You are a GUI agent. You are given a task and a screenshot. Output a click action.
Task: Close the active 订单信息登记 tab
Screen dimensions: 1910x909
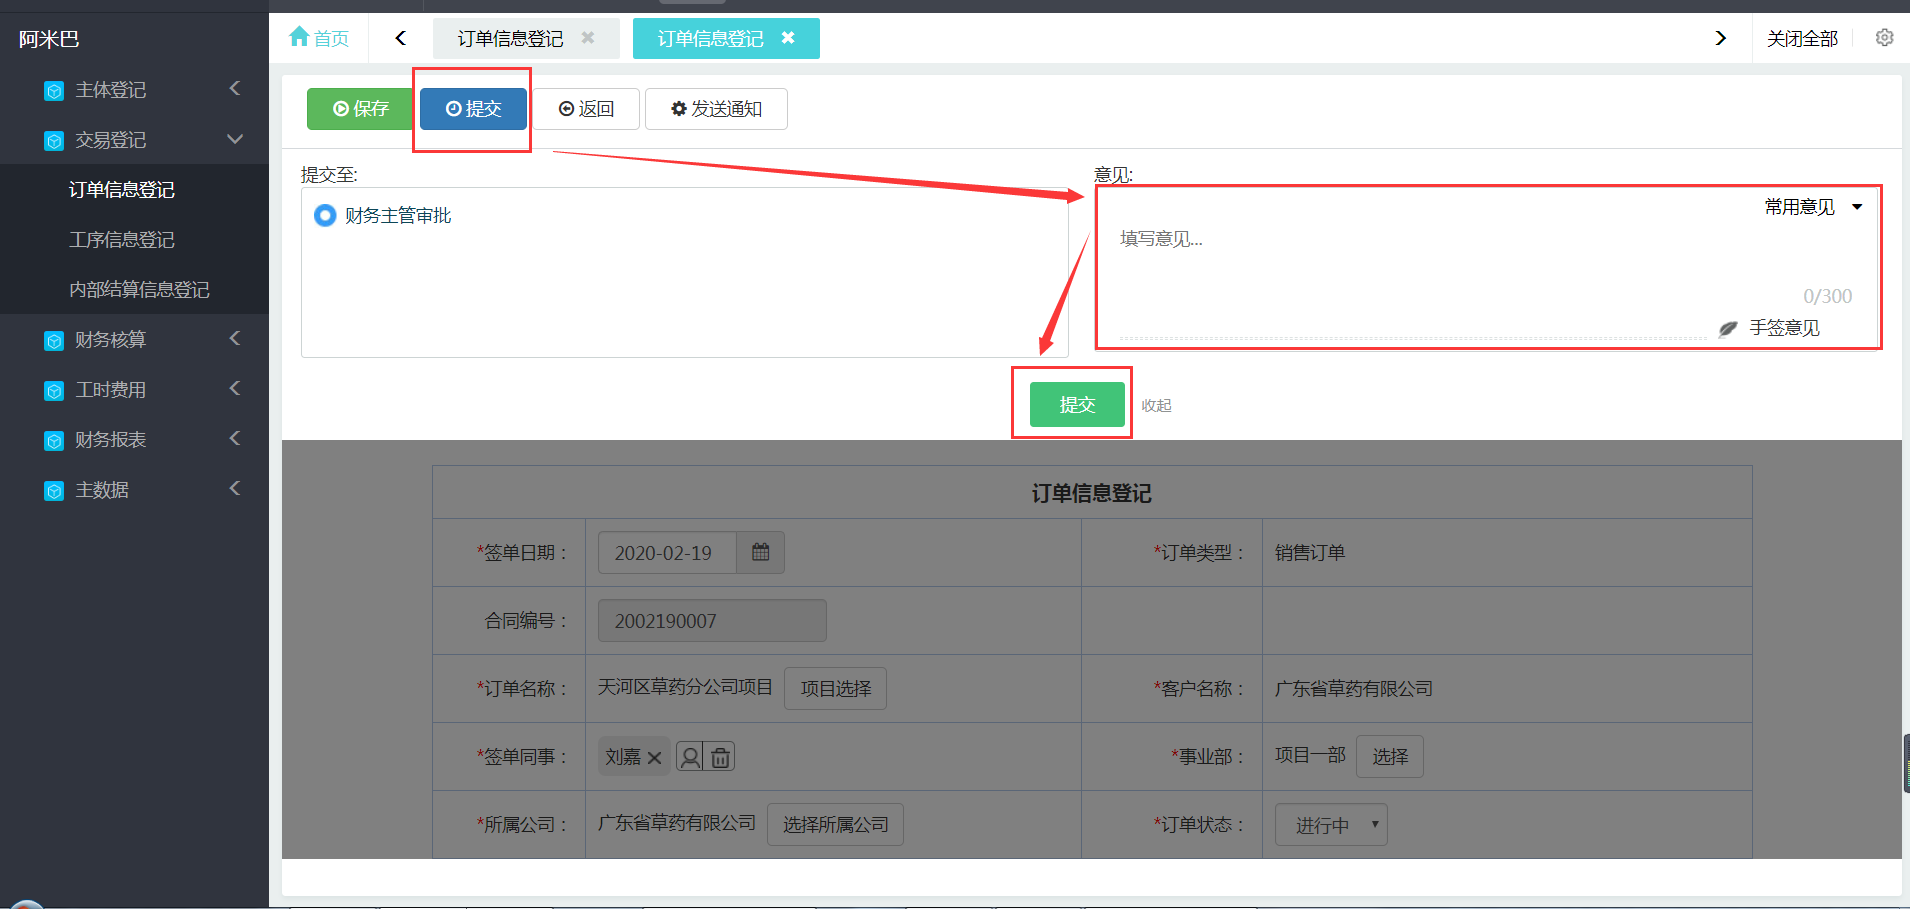point(788,38)
